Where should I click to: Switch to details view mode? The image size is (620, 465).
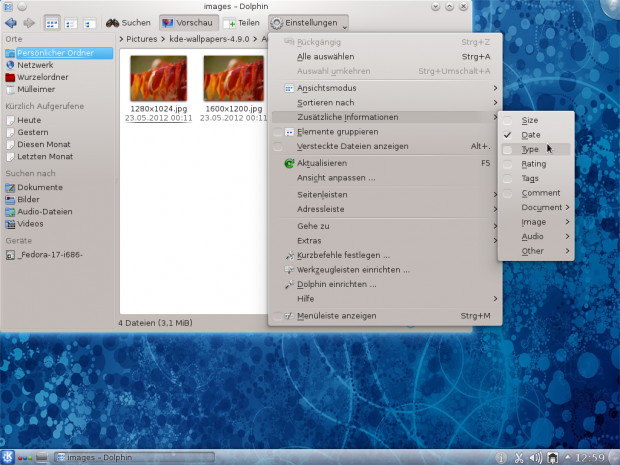pos(89,22)
